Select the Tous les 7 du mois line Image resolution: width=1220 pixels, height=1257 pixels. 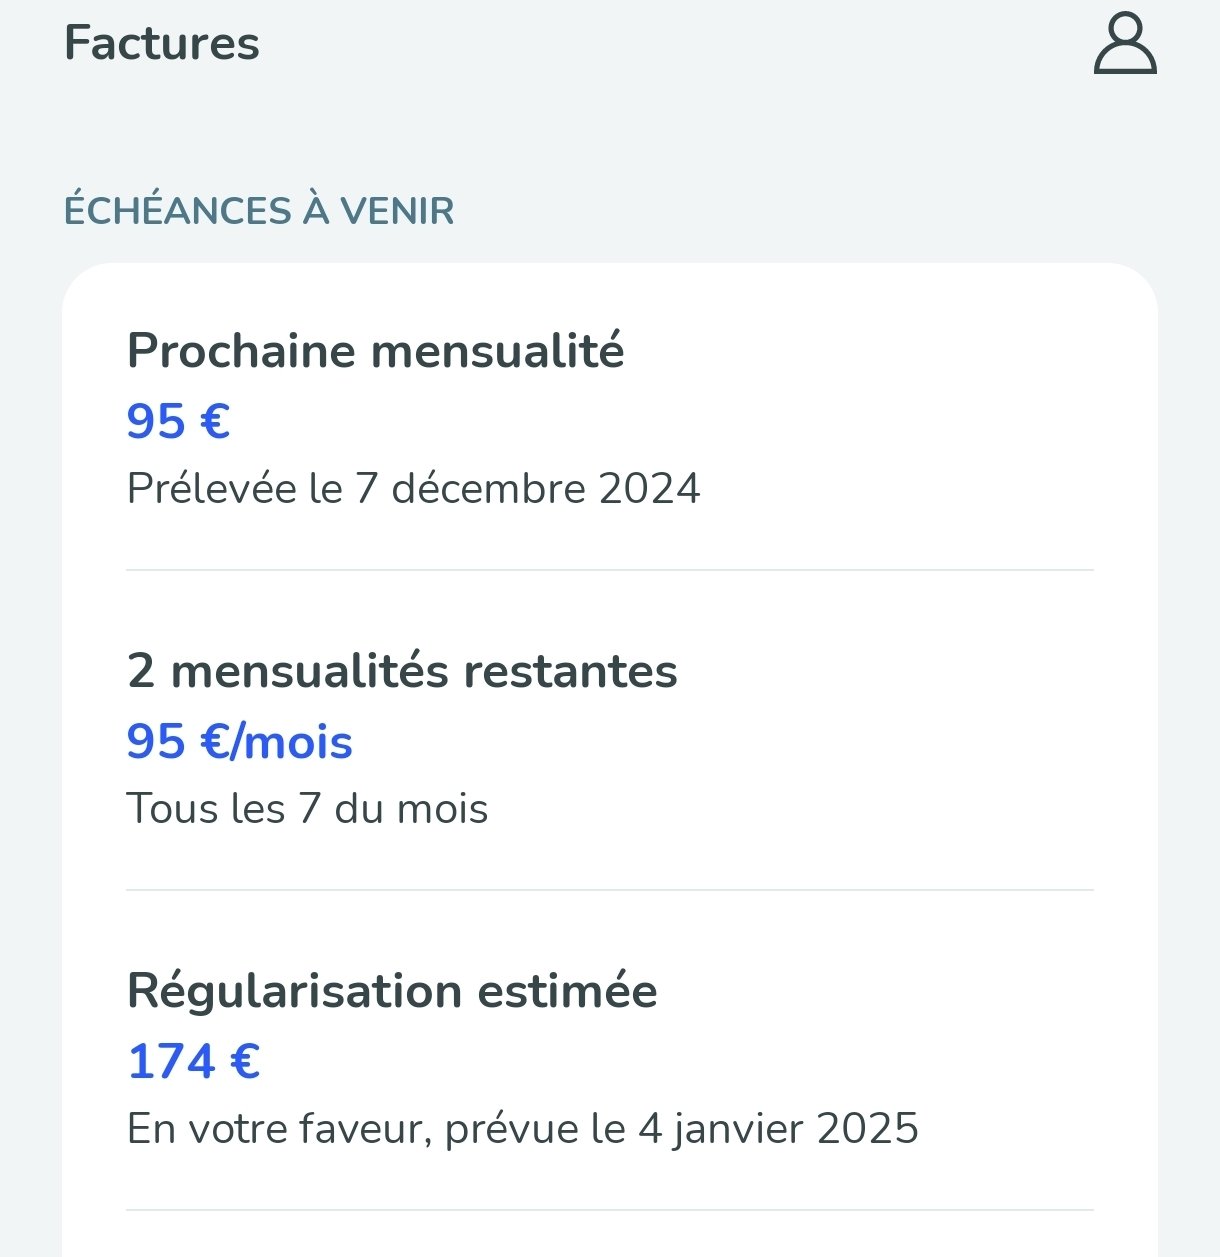307,809
